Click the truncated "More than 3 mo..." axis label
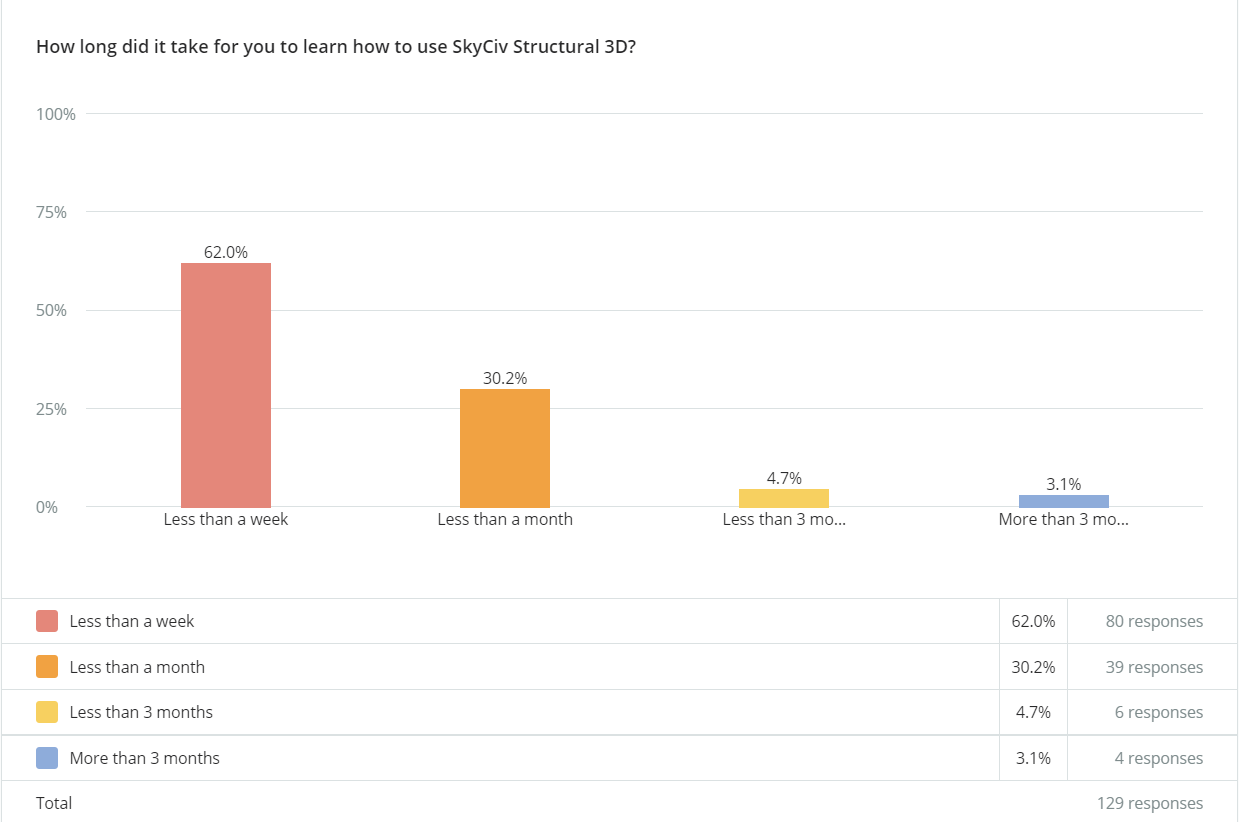This screenshot has height=822, width=1239. point(1064,520)
